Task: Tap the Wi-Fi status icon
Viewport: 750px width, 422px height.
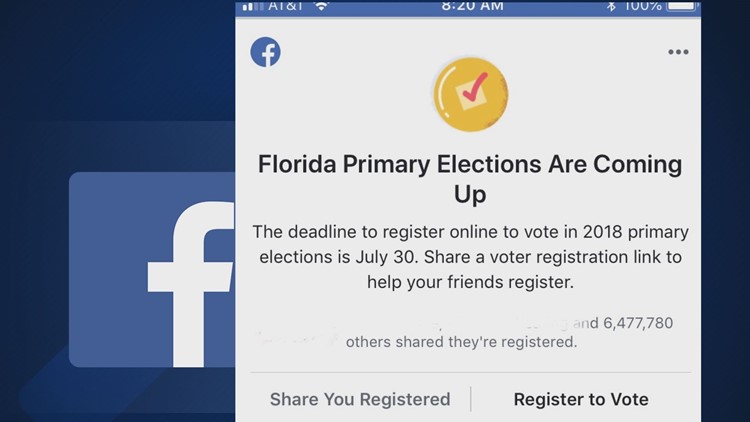Action: tap(321, 6)
